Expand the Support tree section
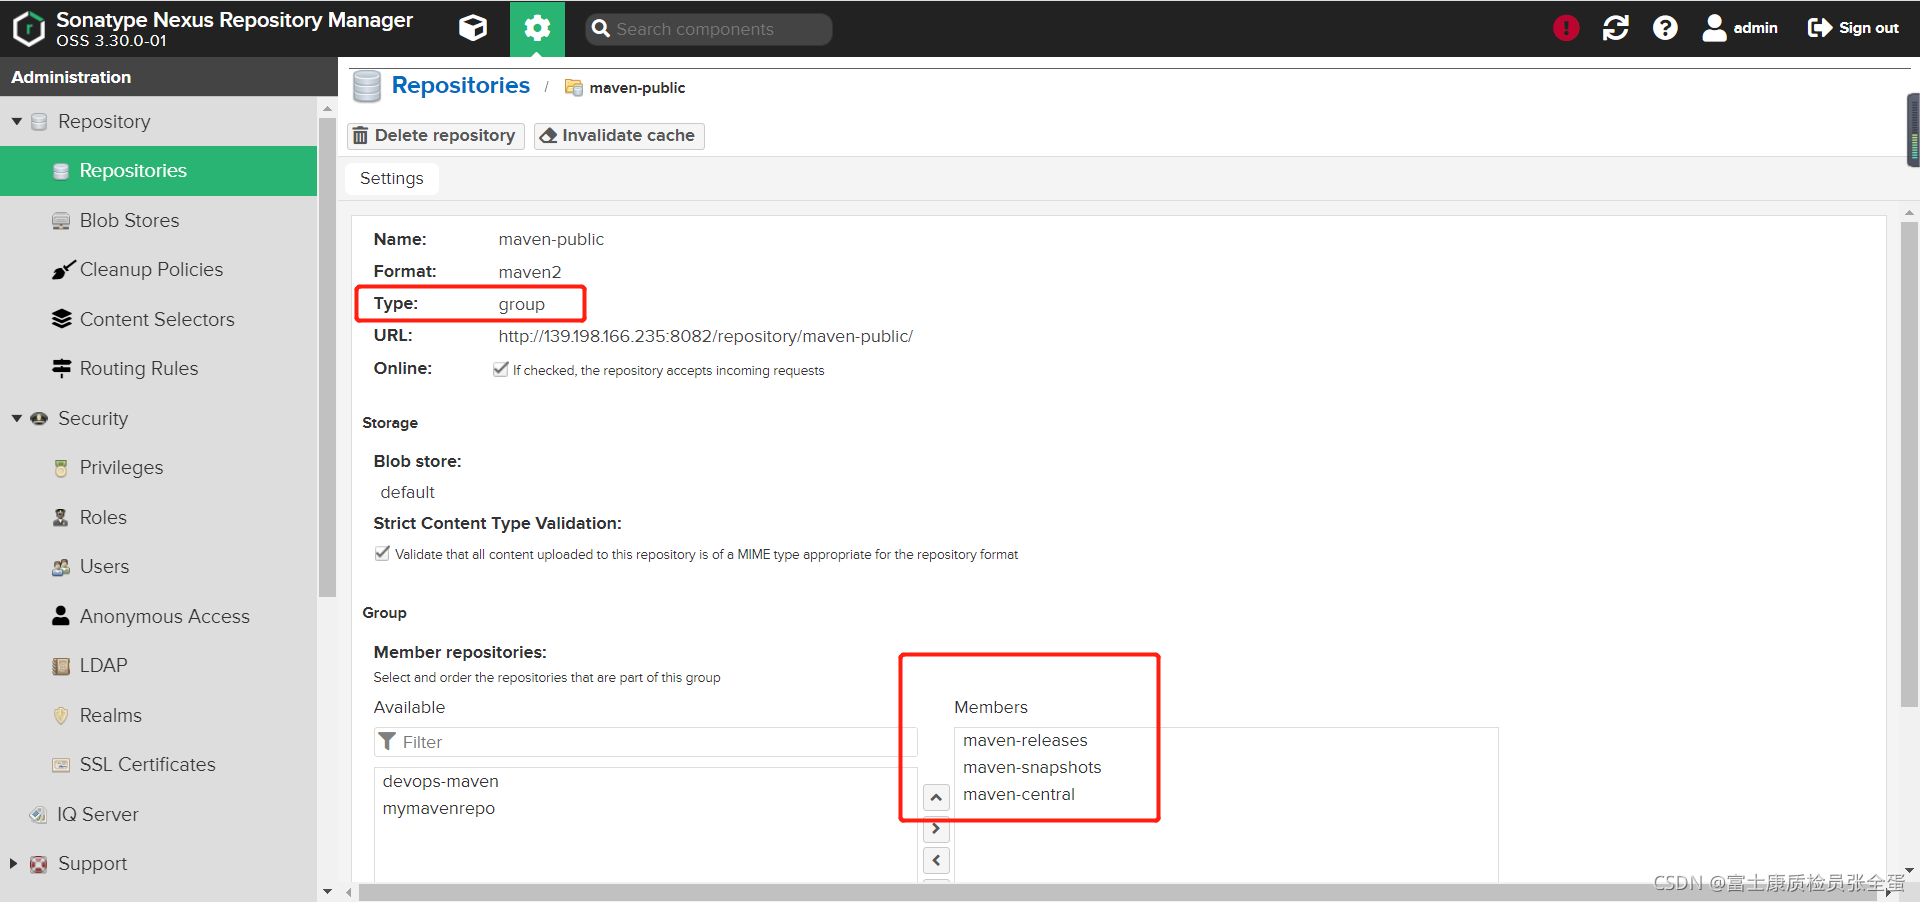Screen dimensions: 1920x902 (x=13, y=863)
